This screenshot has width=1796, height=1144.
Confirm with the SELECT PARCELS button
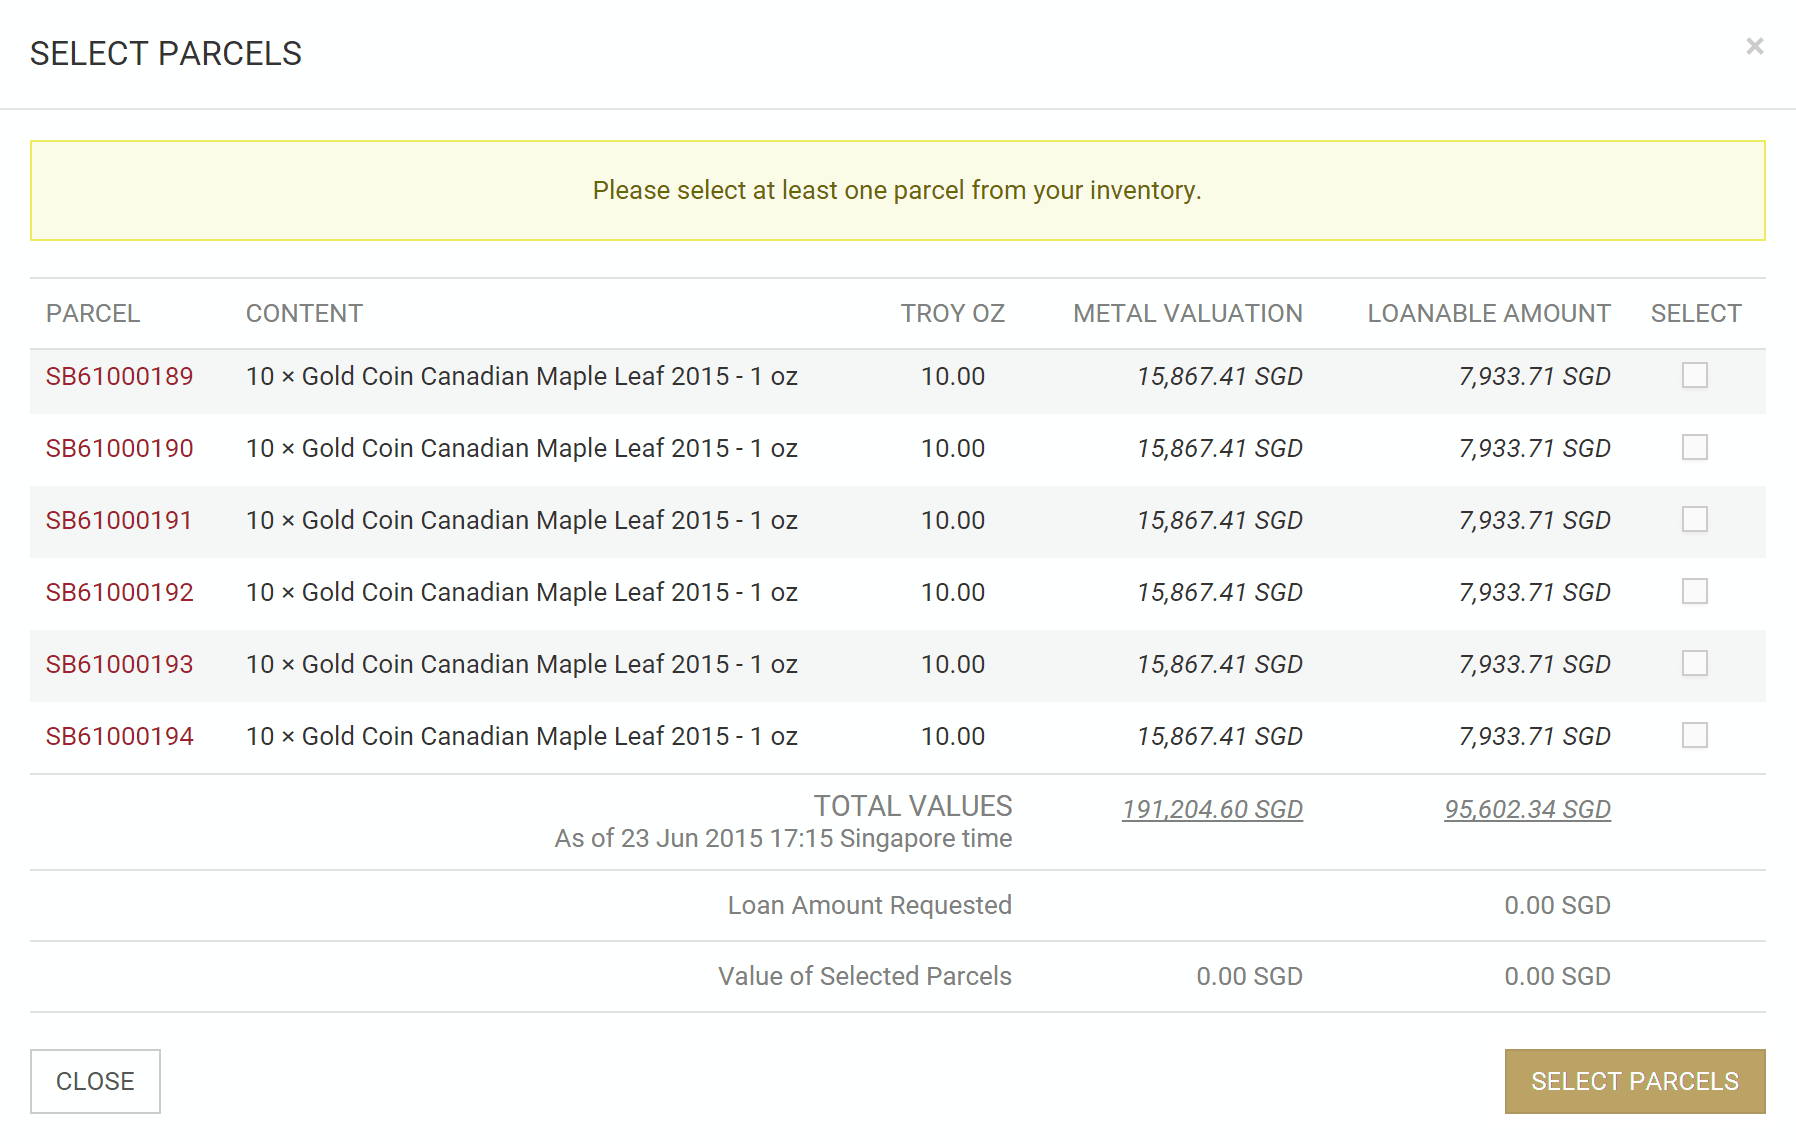click(x=1635, y=1081)
